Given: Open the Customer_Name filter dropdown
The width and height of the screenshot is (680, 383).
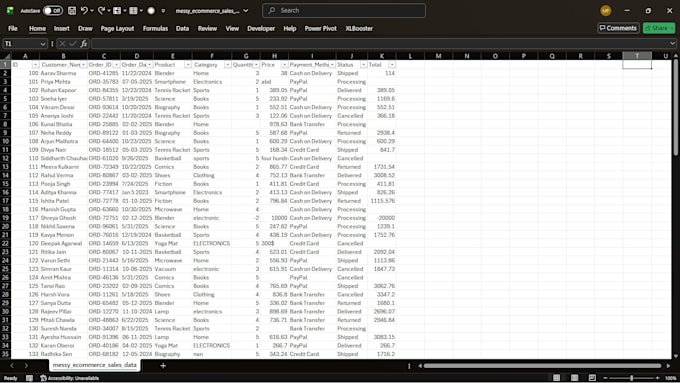Looking at the screenshot, I should [83, 65].
